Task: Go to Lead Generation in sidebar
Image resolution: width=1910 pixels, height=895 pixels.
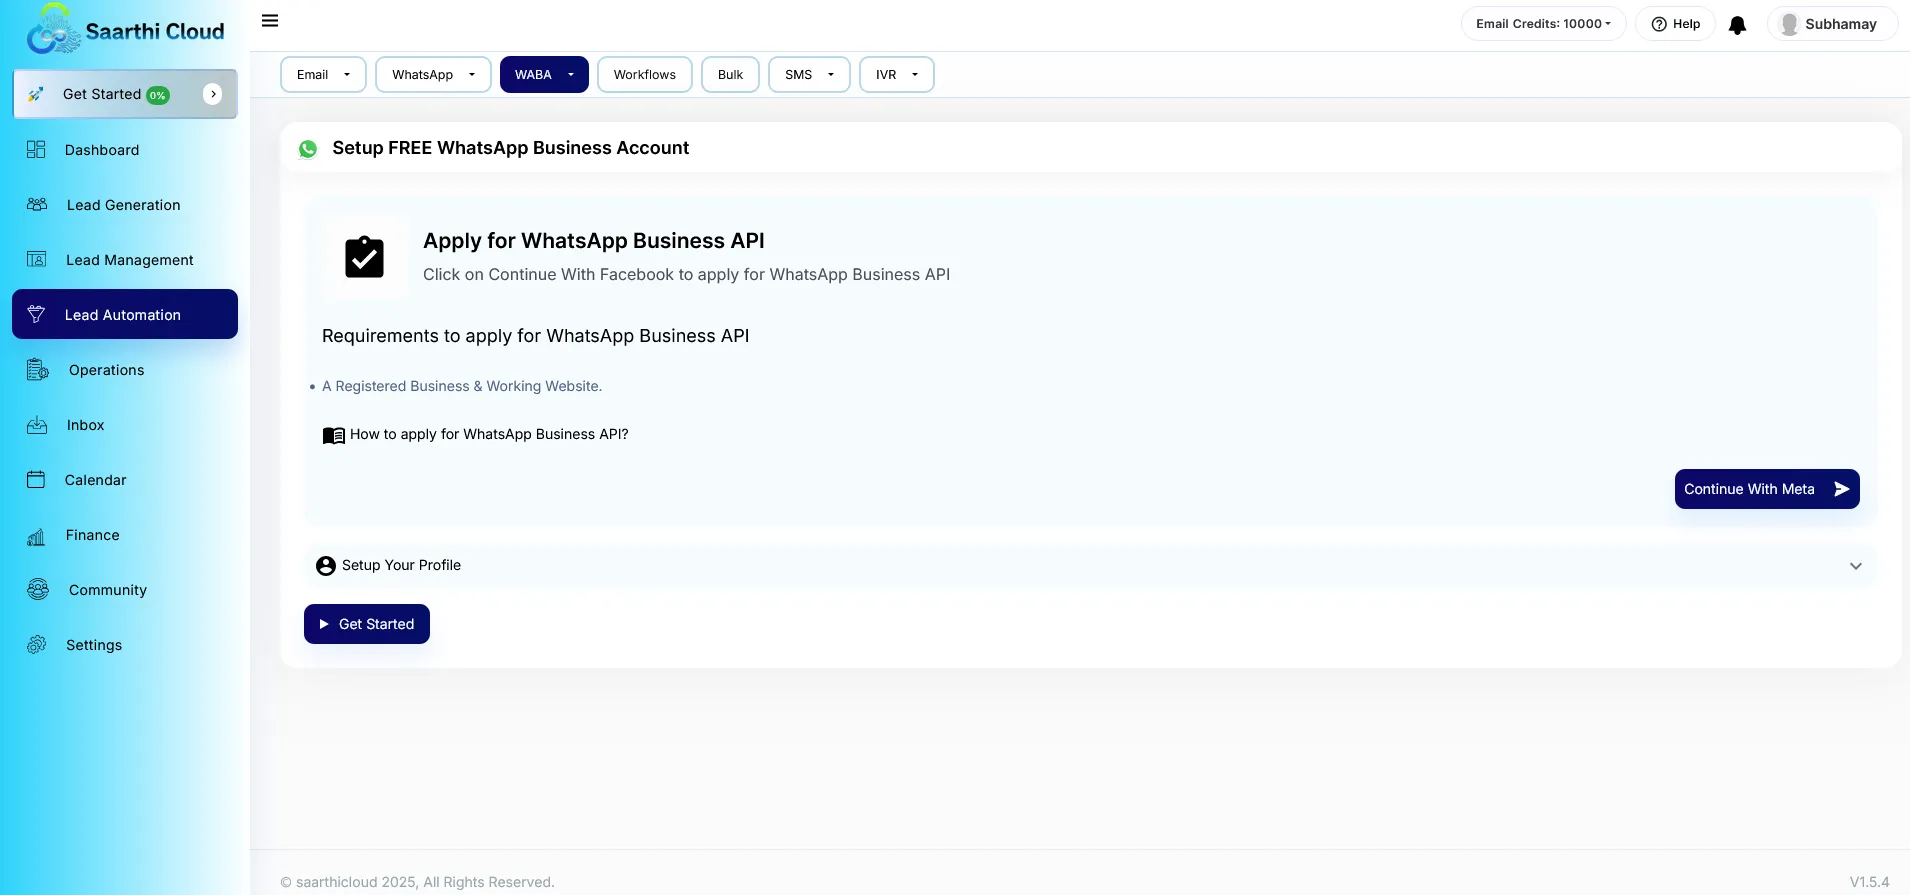Action: (123, 205)
